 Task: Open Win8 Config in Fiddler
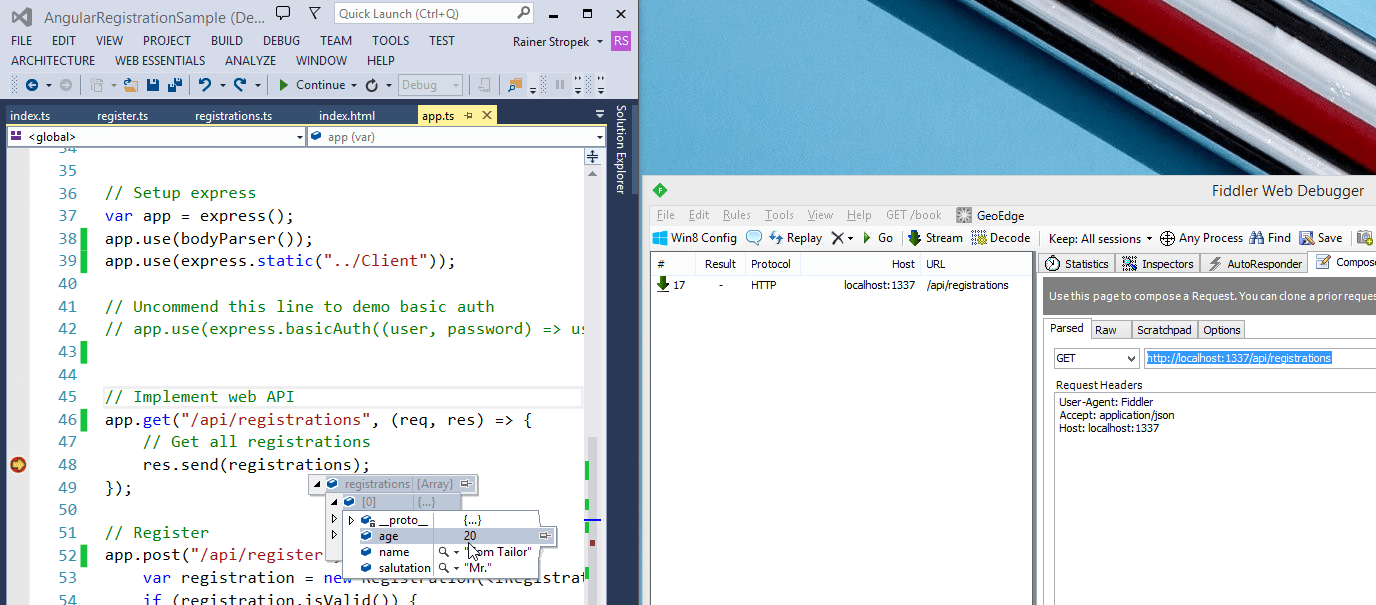[x=693, y=238]
